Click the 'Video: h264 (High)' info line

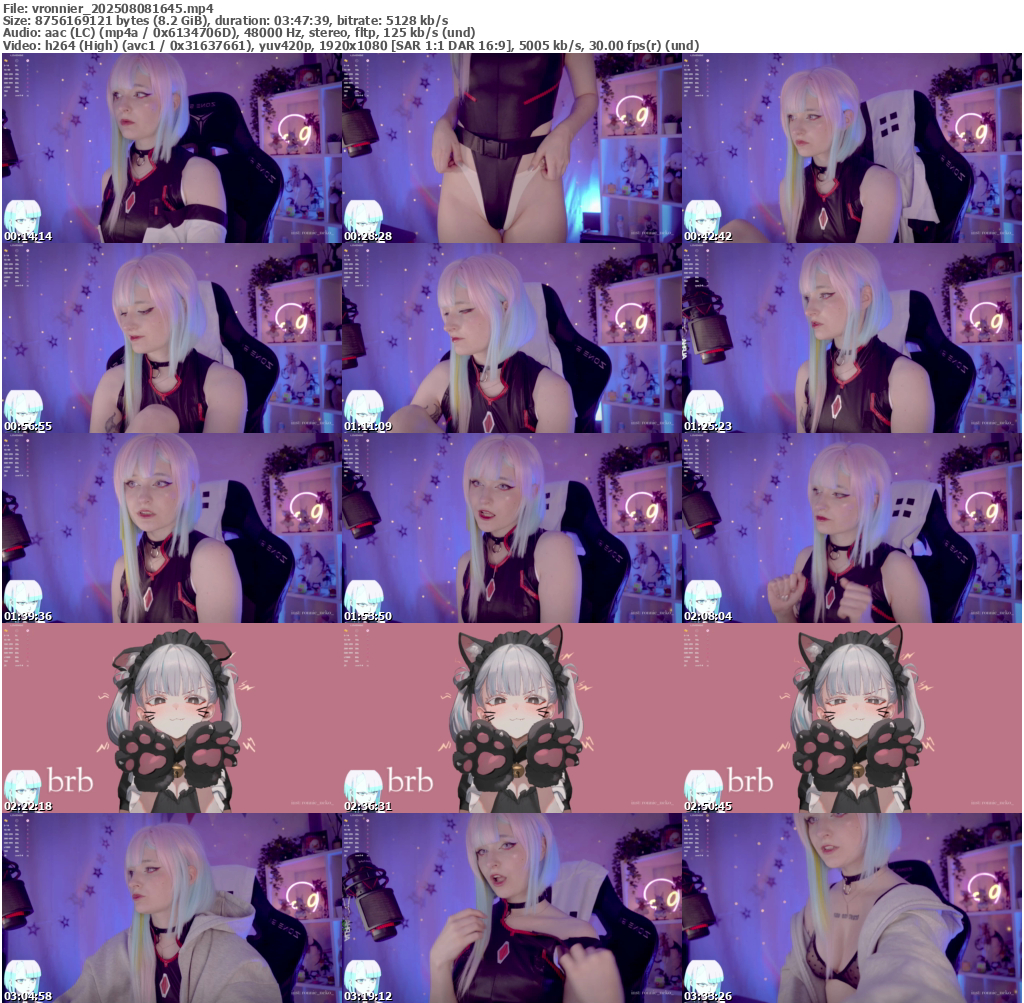351,45
